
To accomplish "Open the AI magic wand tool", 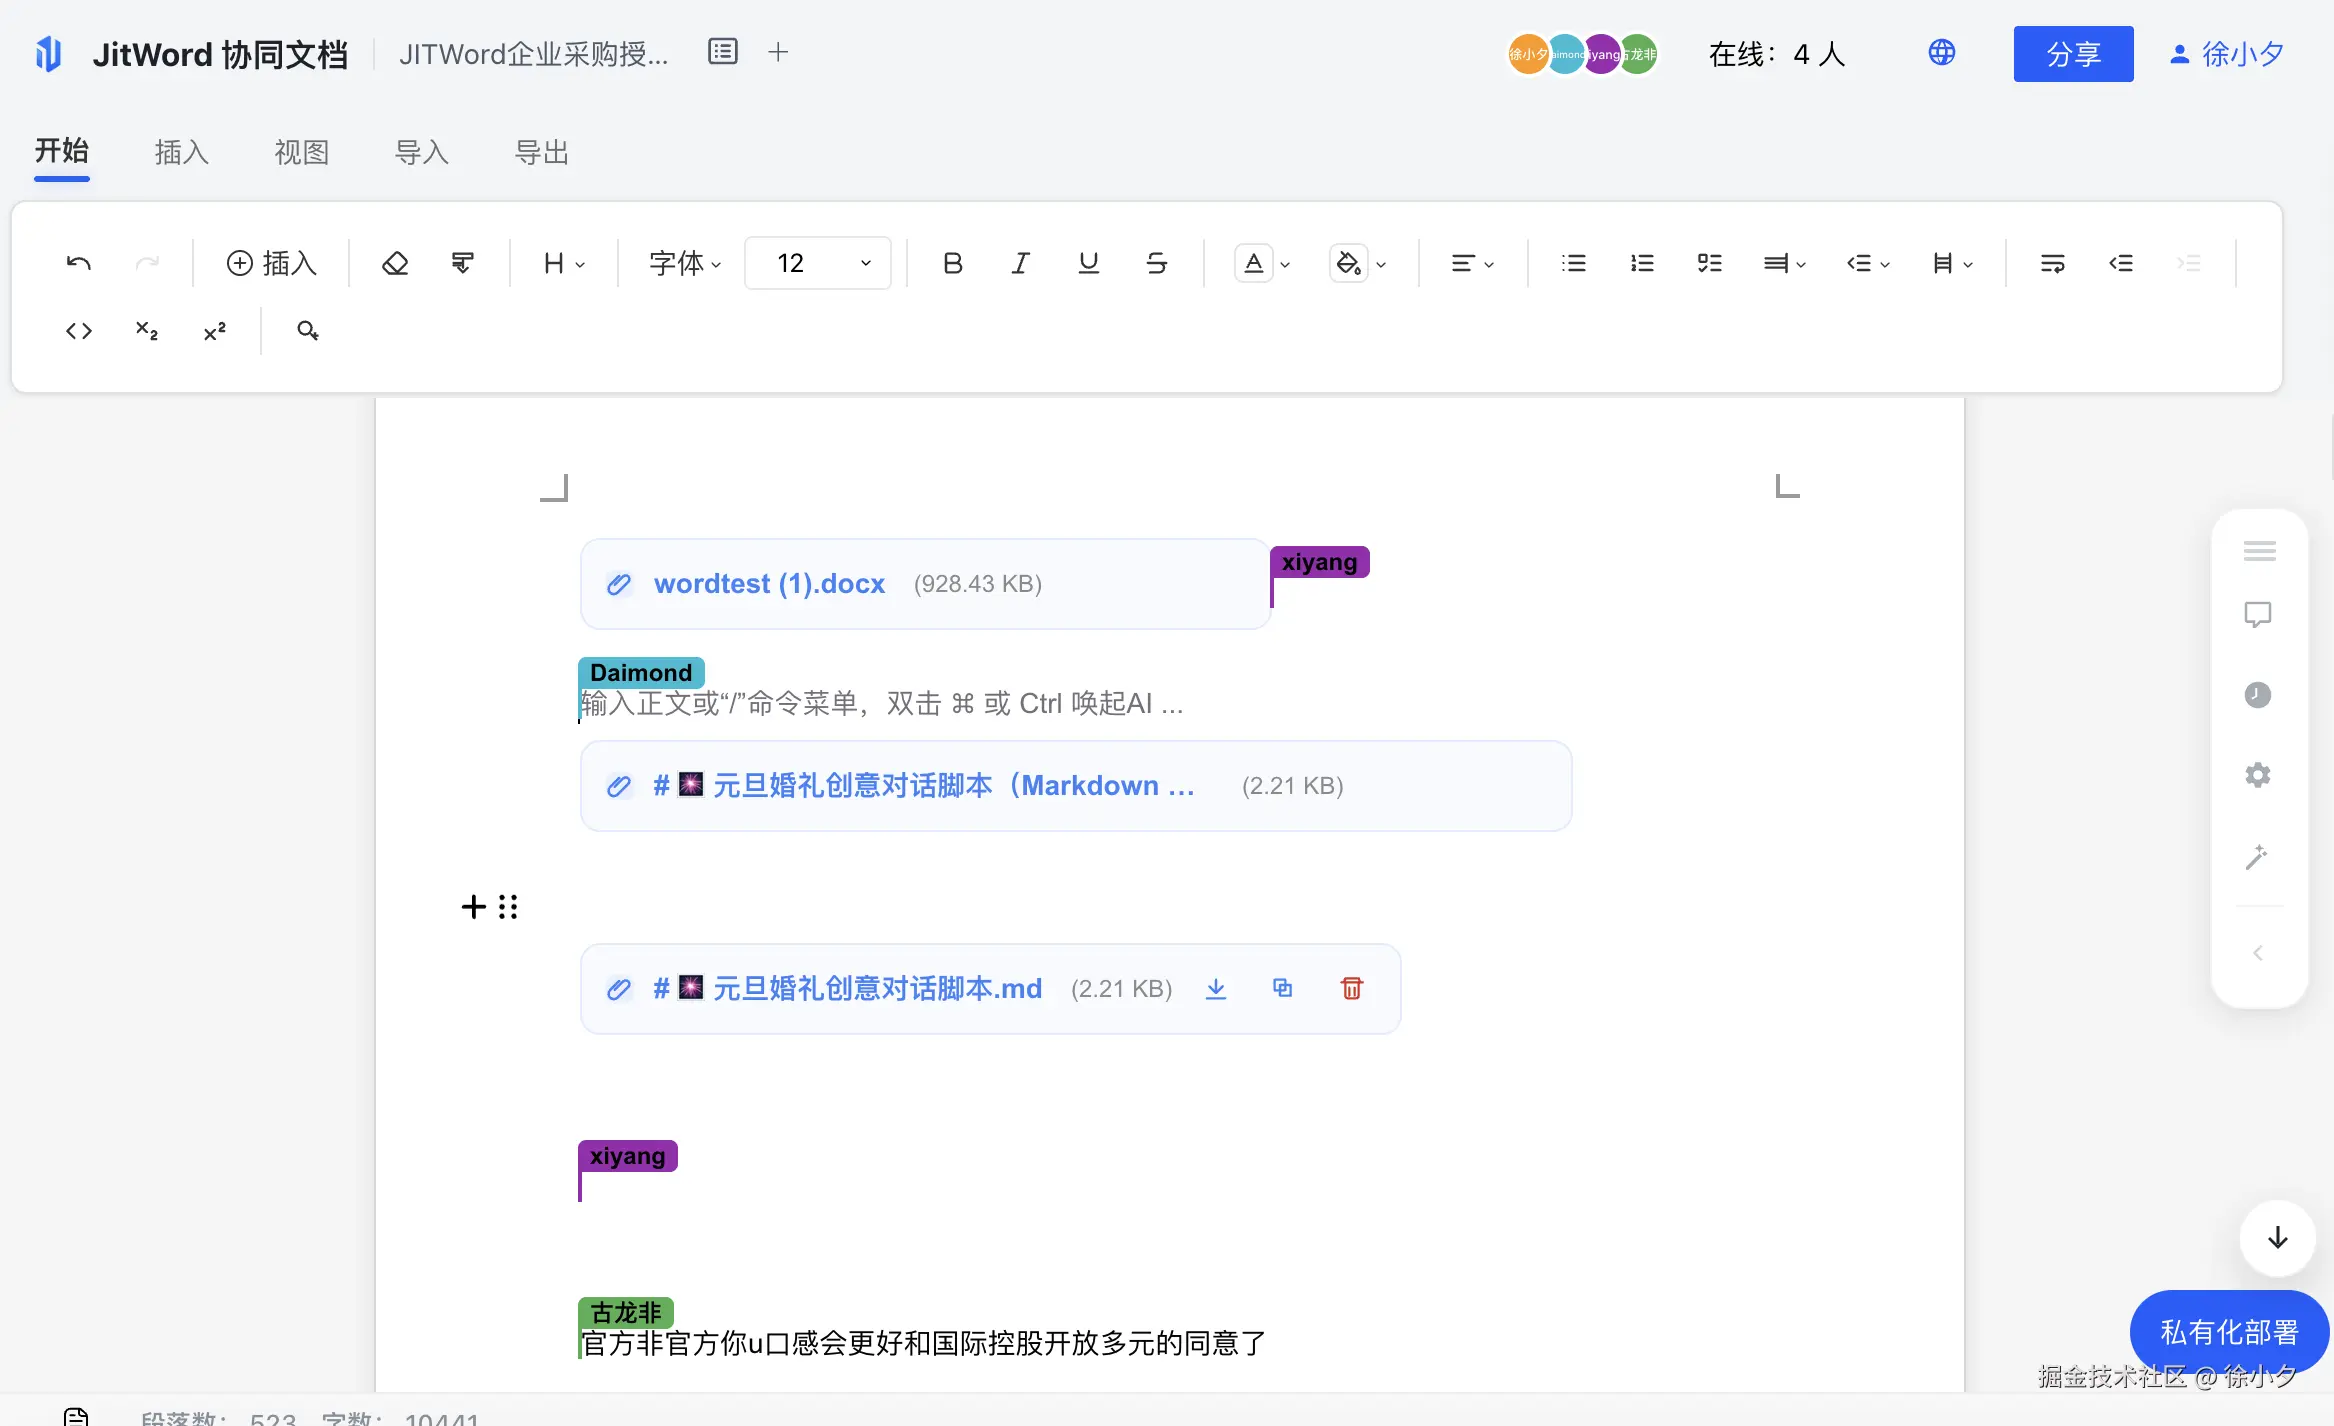I will click(2258, 856).
